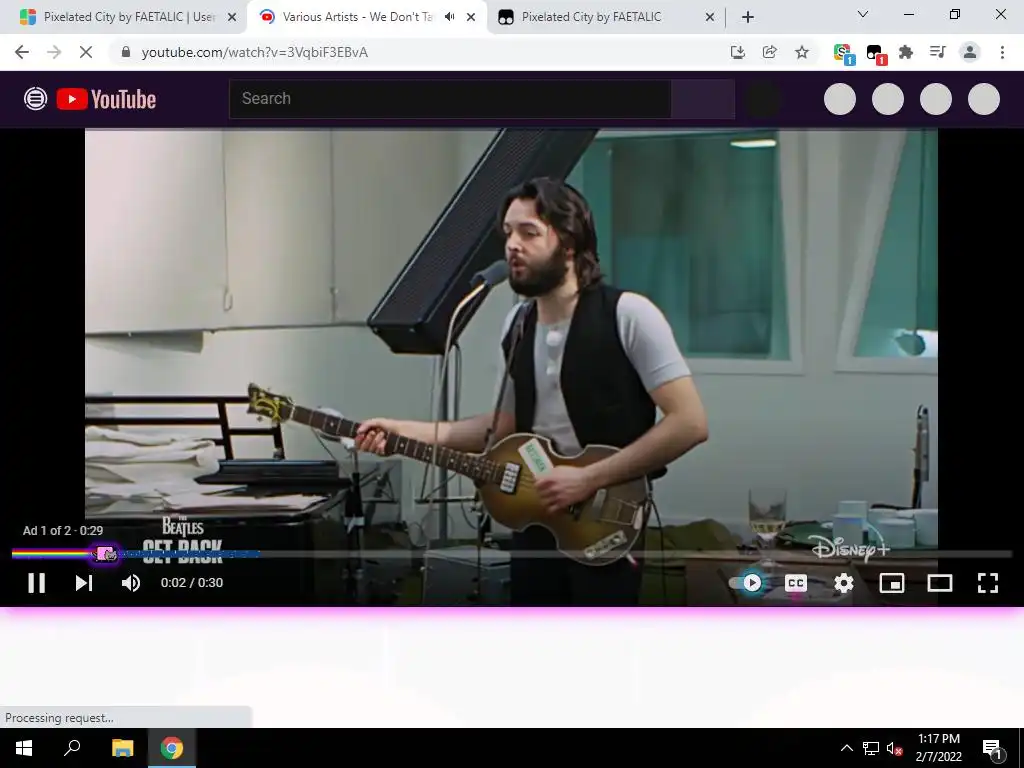
Task: Enable miniplayer mode
Action: point(891,583)
